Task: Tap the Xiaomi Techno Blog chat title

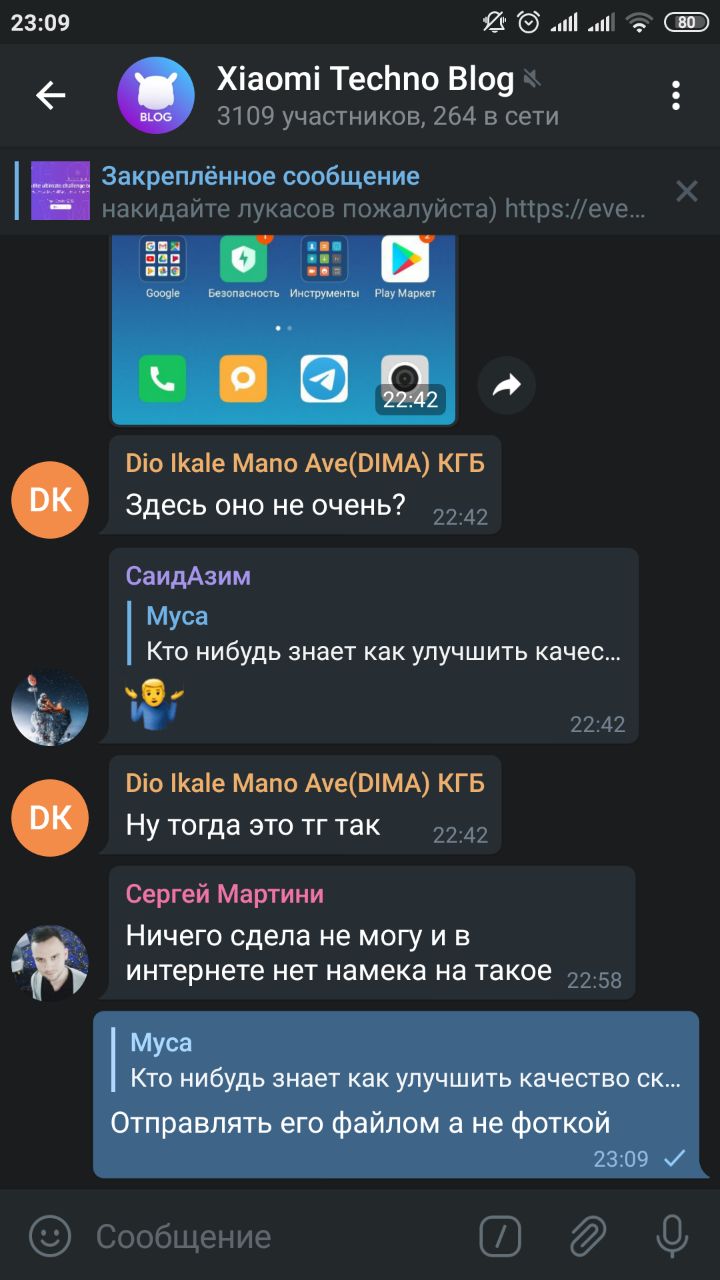Action: coord(366,79)
